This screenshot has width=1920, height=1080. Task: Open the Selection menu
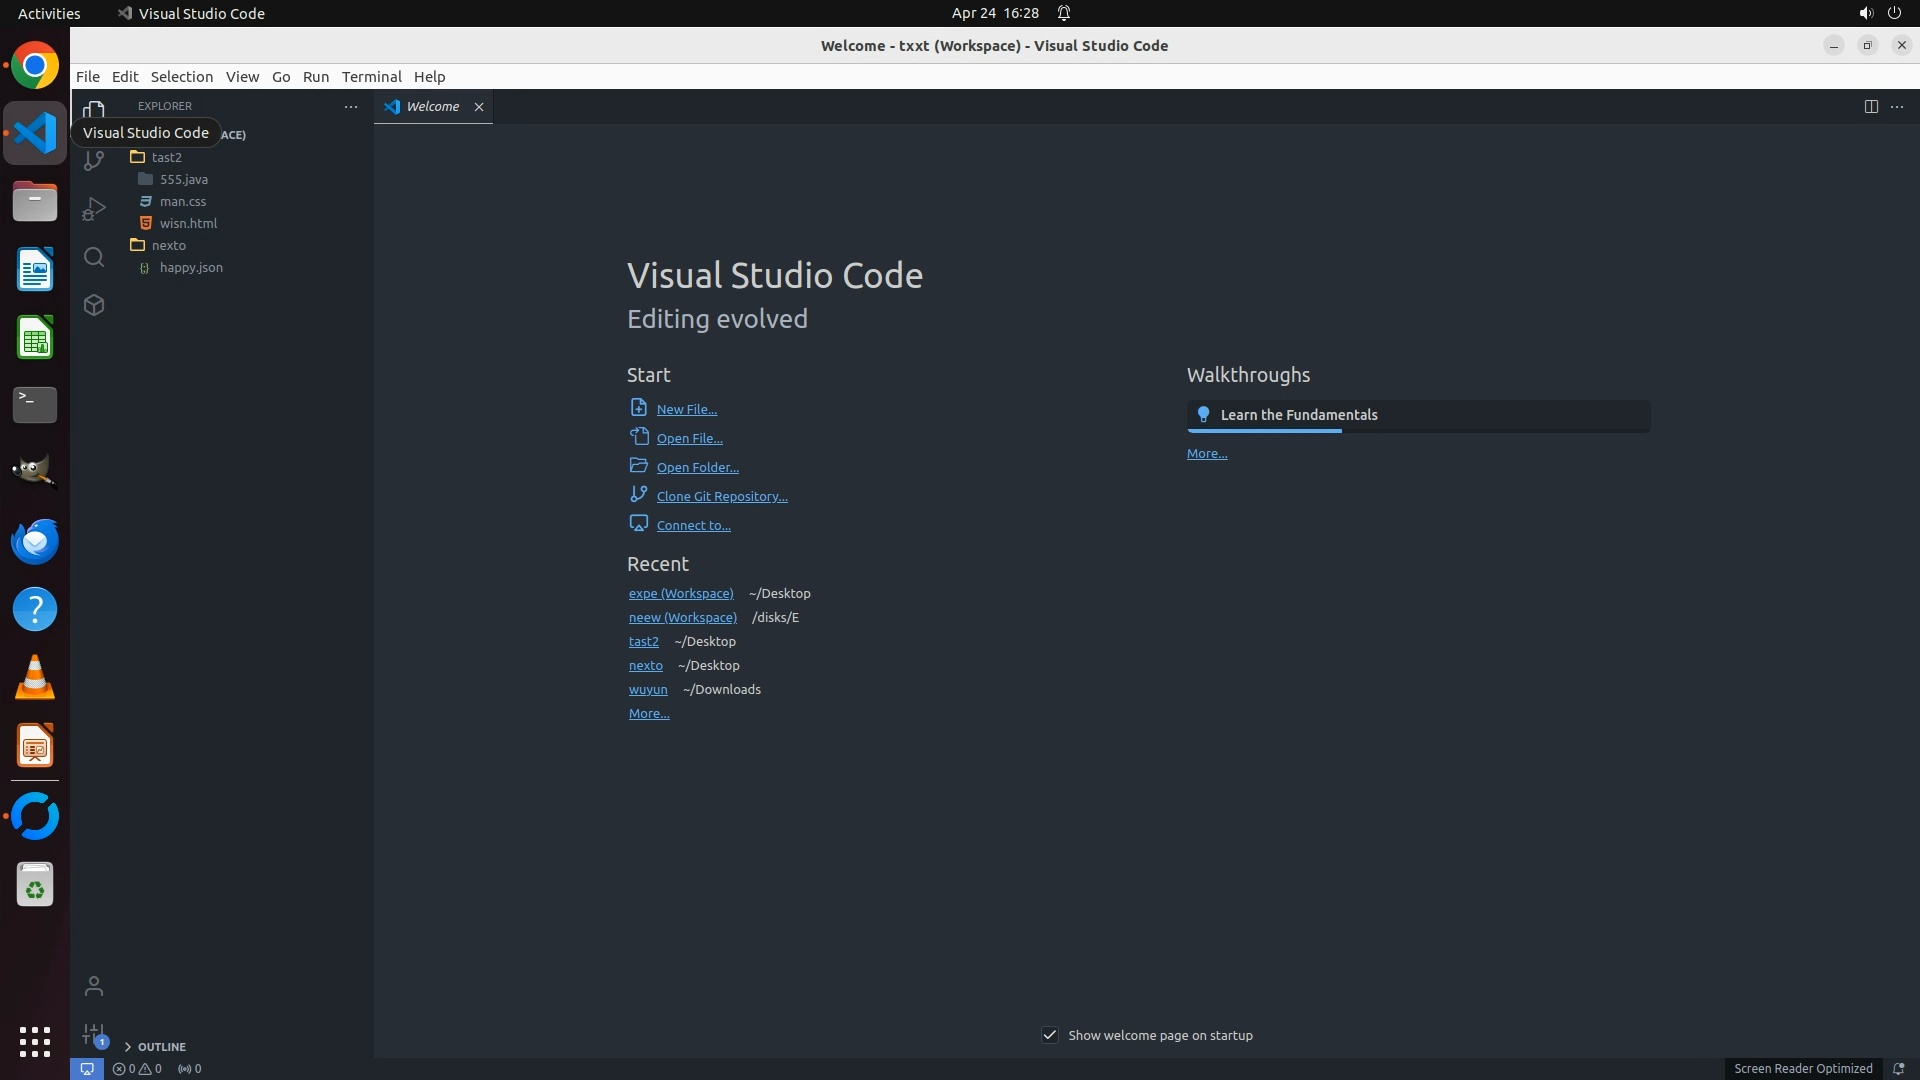click(181, 77)
